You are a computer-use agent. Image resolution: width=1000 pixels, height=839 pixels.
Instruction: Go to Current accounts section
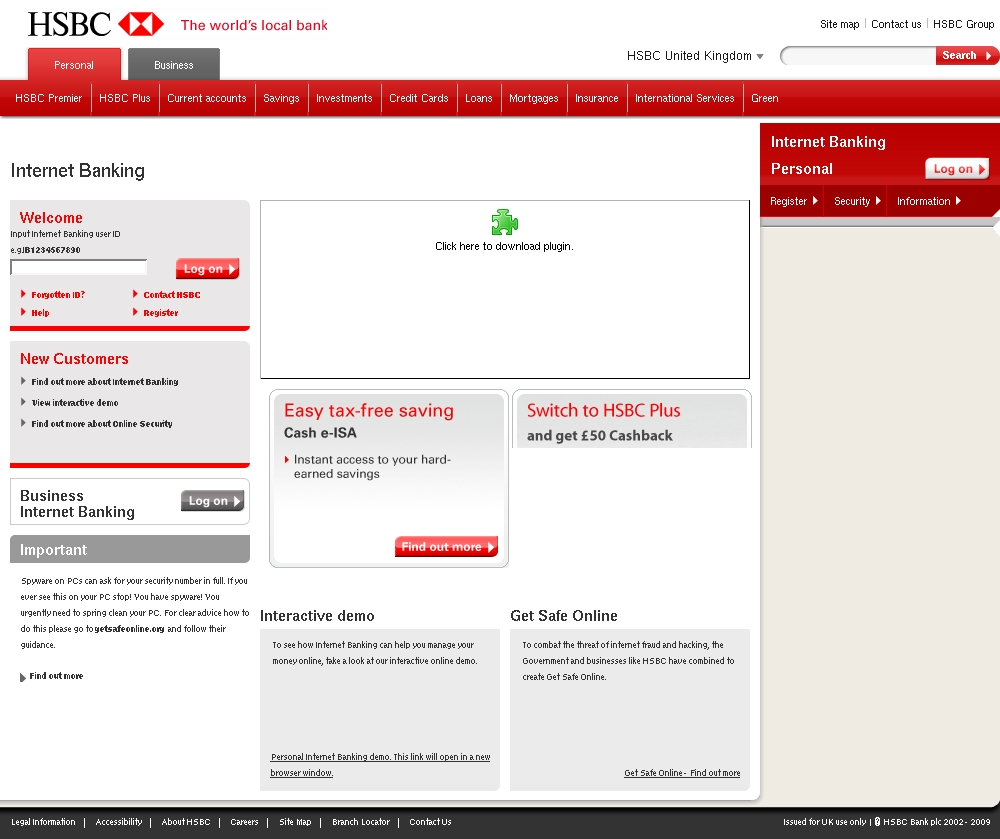(207, 98)
